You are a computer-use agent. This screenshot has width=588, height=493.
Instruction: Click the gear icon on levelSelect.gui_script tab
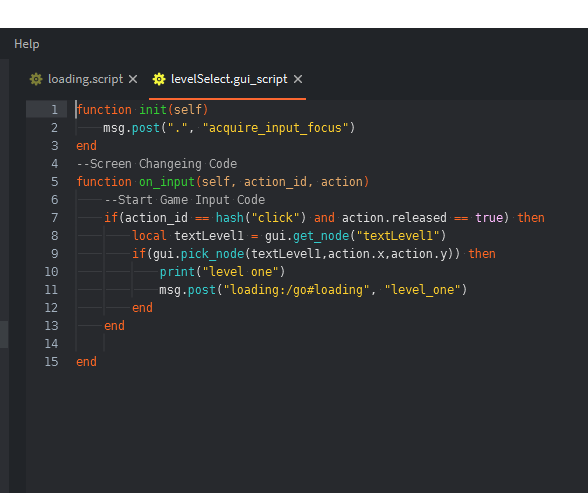coord(159,79)
